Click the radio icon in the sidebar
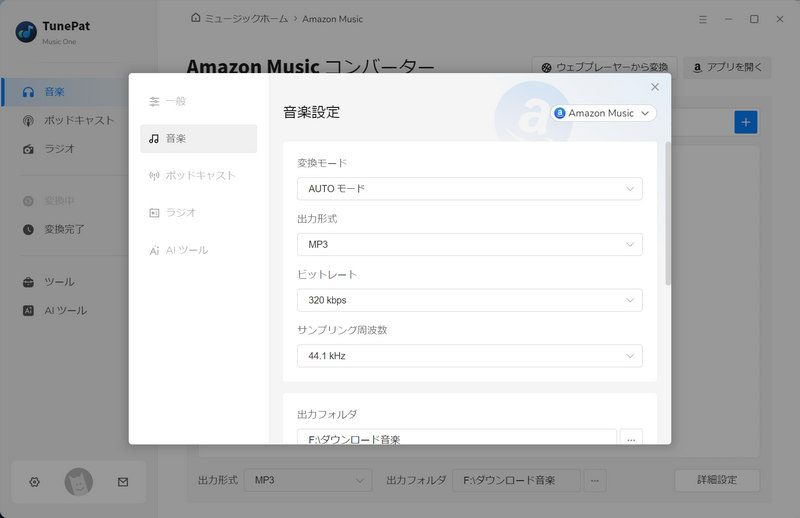The width and height of the screenshot is (800, 518). [x=29, y=149]
